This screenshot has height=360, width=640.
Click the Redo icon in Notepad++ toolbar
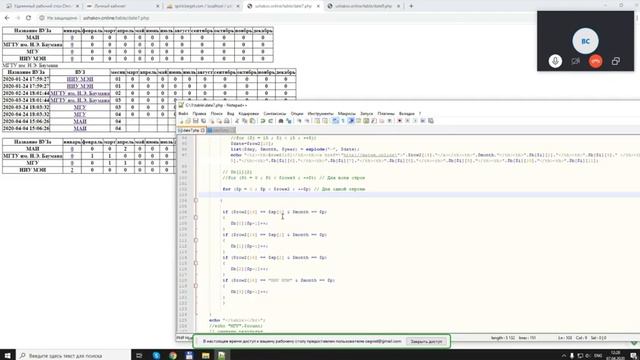click(x=270, y=121)
